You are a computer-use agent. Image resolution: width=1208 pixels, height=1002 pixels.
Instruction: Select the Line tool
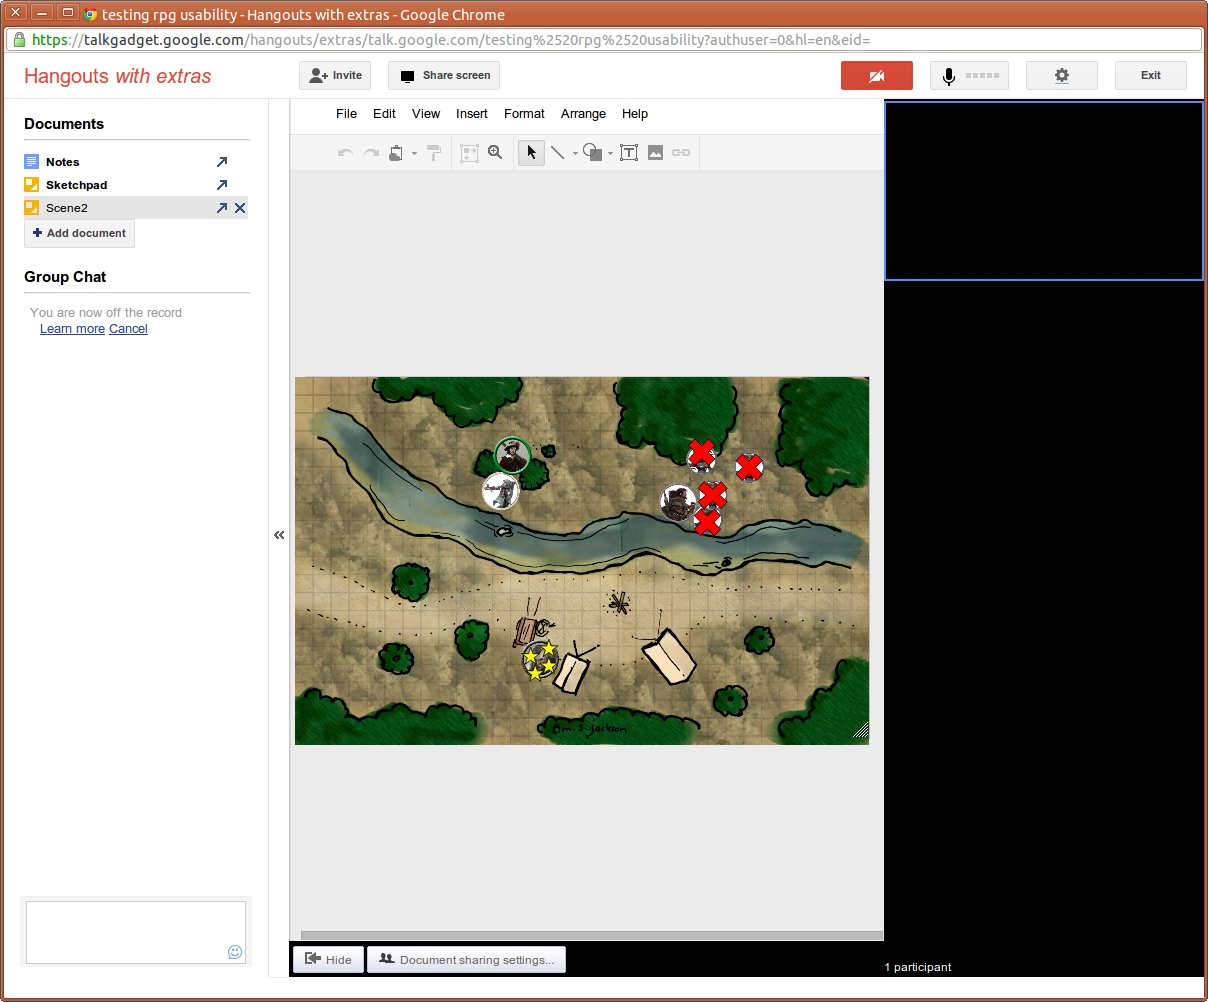pyautogui.click(x=561, y=152)
